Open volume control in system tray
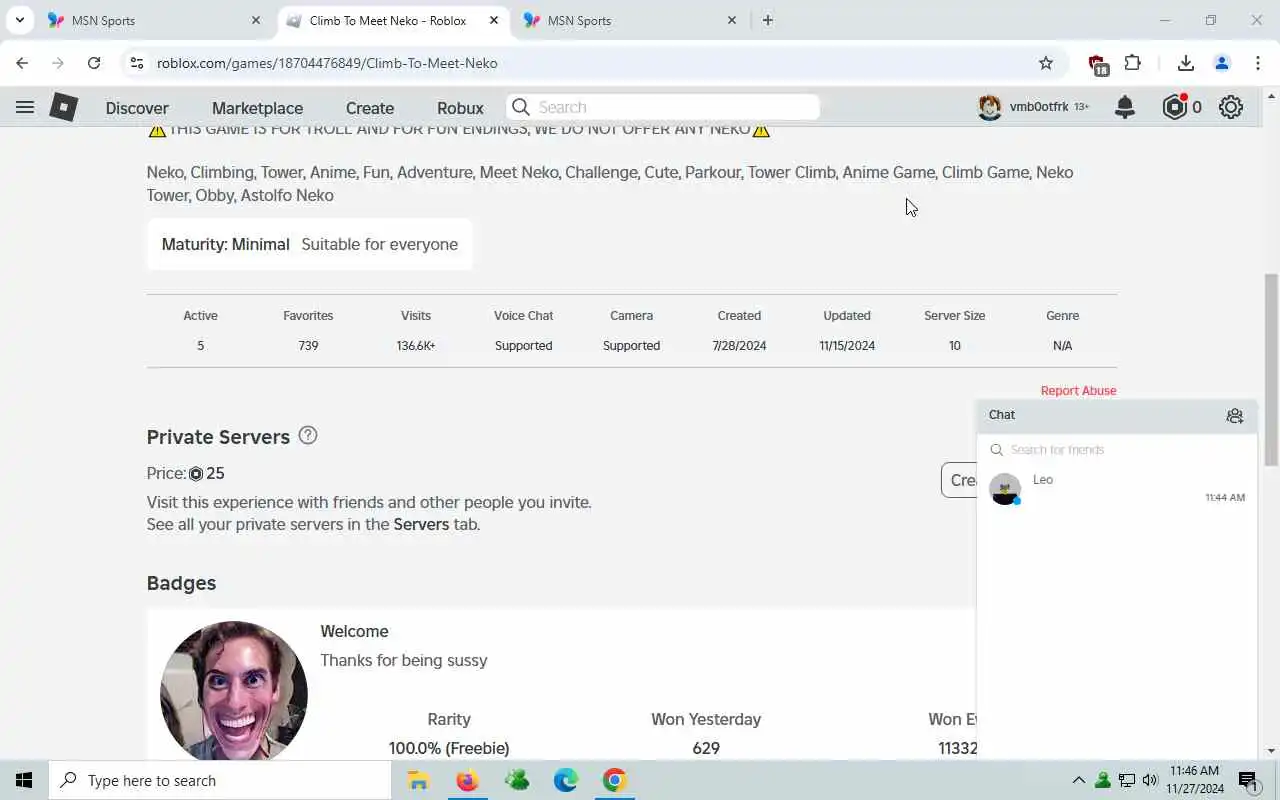The image size is (1280, 800). pos(1150,780)
